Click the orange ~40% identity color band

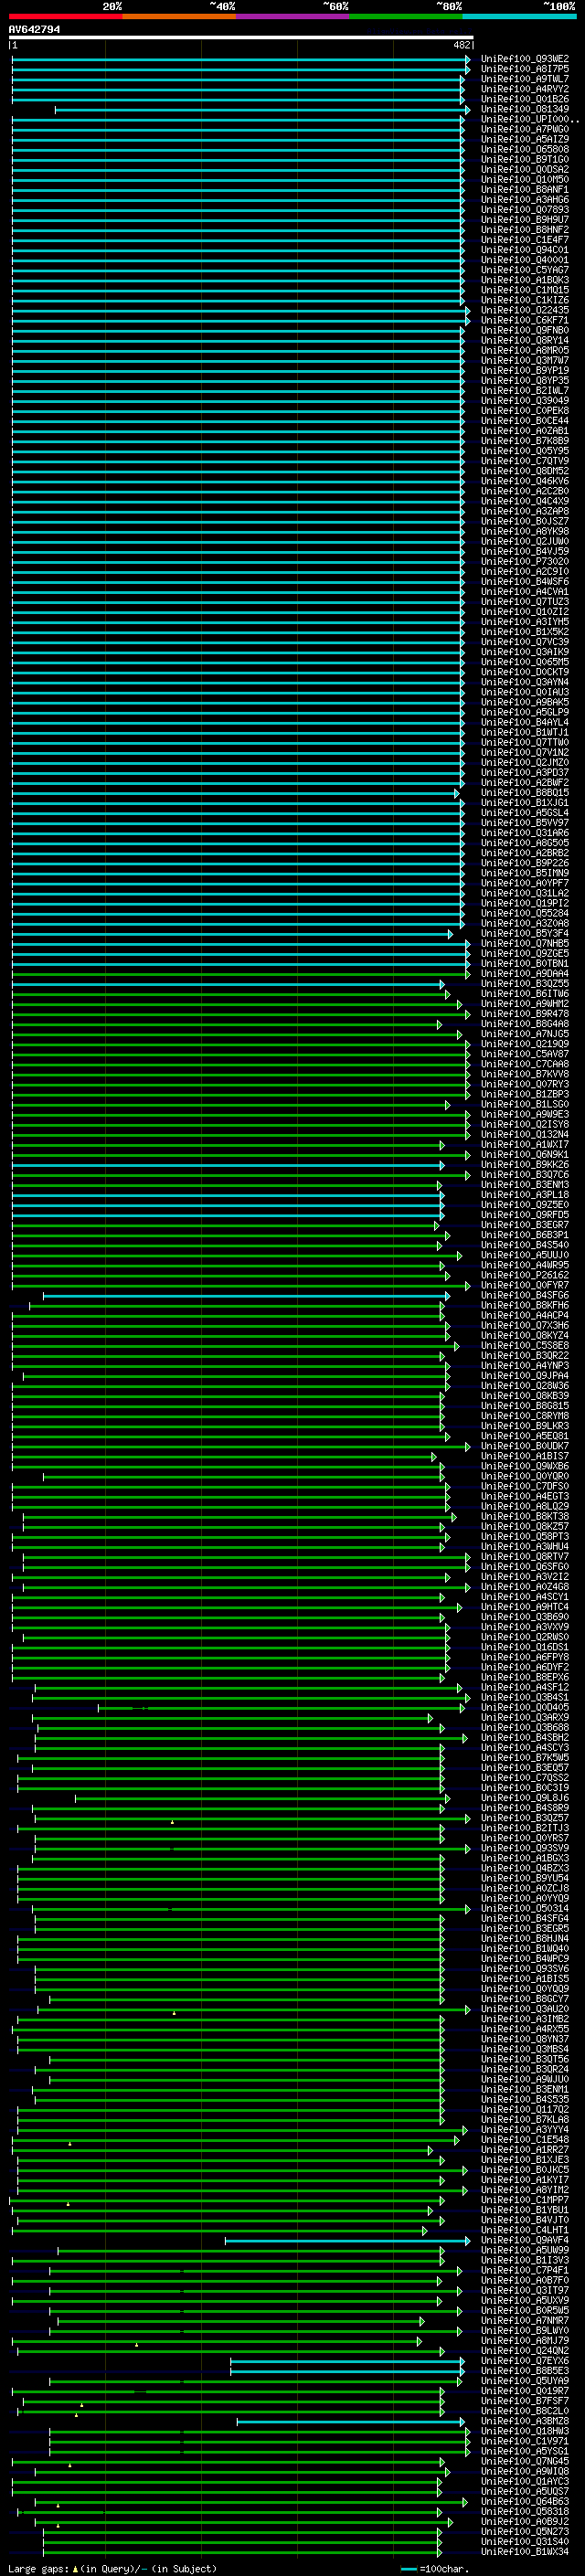(x=179, y=16)
